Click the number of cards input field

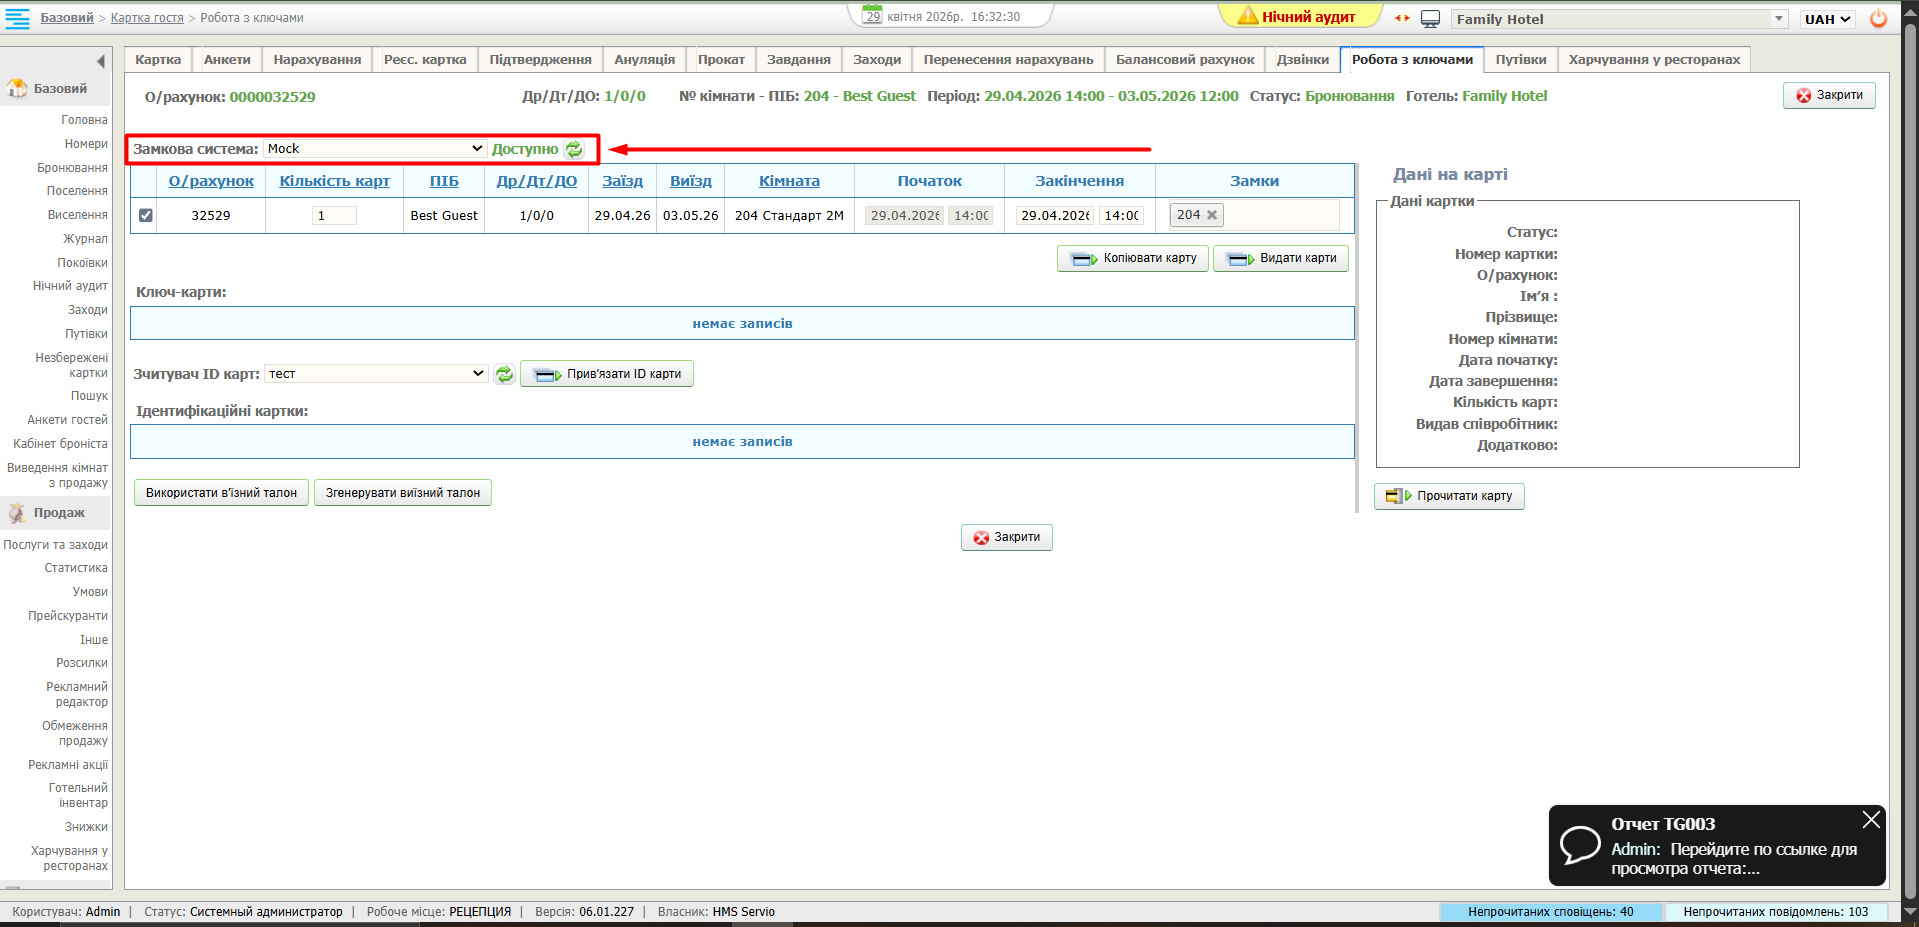click(334, 216)
